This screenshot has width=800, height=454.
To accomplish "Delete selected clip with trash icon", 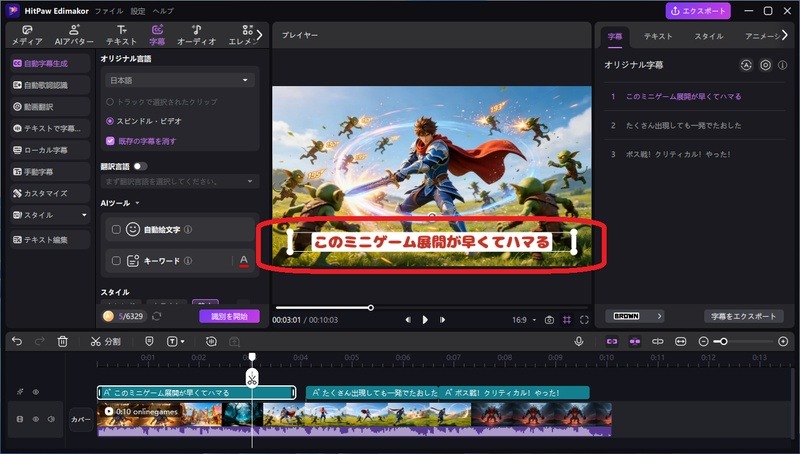I will pos(63,341).
